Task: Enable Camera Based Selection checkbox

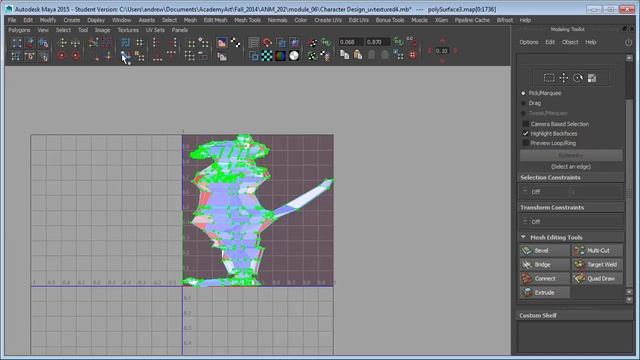Action: tap(526, 124)
